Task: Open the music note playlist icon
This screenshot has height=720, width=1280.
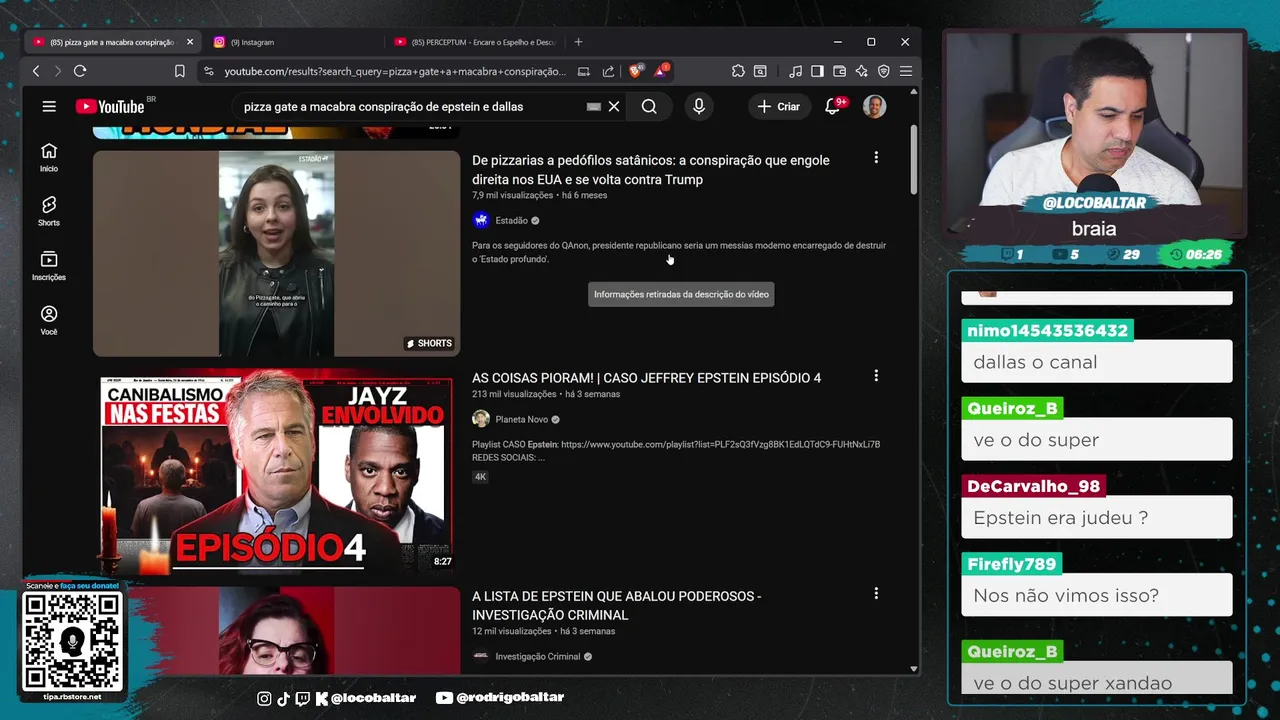Action: [x=795, y=71]
